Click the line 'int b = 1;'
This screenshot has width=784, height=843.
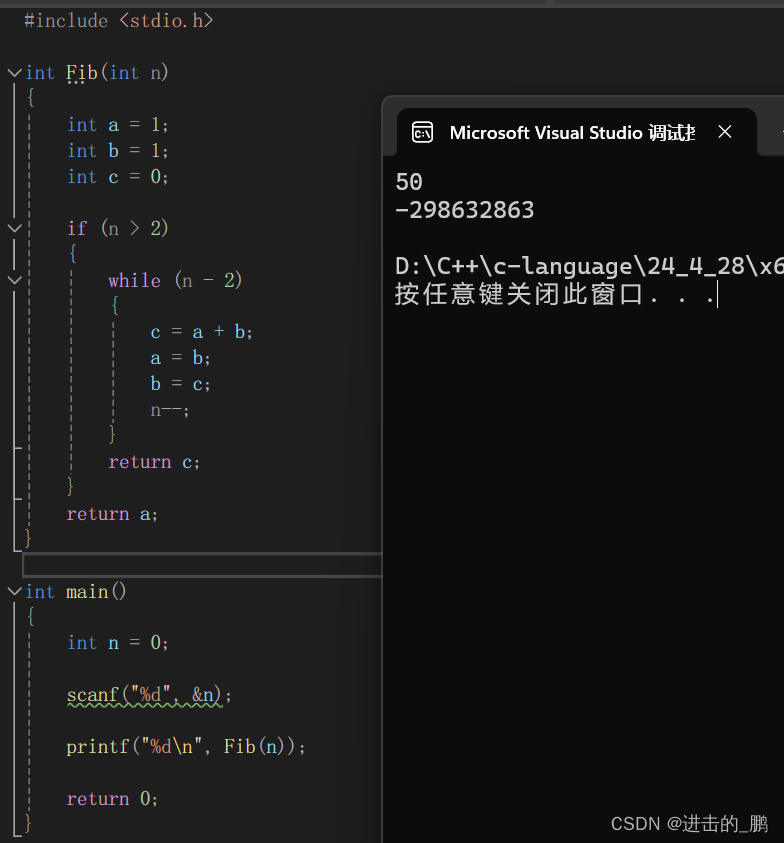[118, 151]
